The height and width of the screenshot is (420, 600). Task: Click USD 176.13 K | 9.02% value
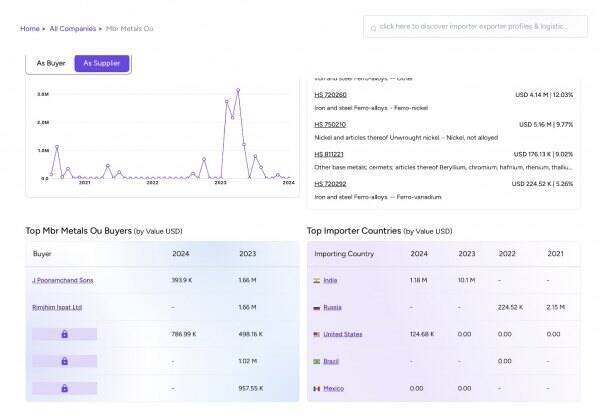pyautogui.click(x=543, y=155)
